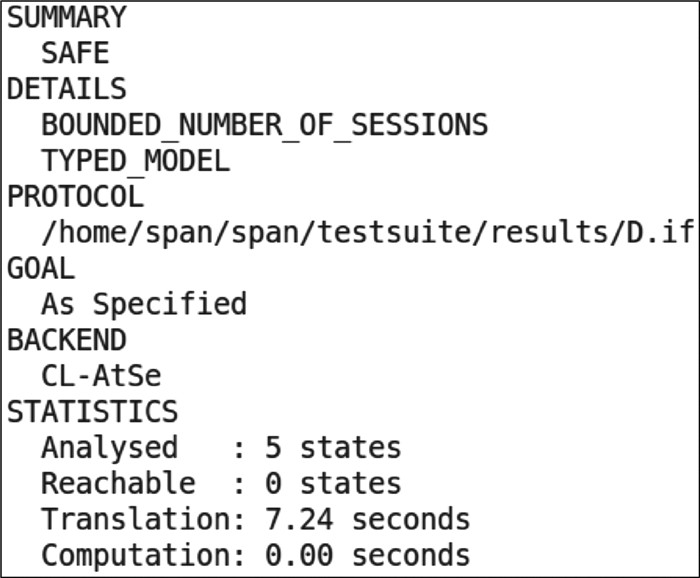Click the 'Analysed' statistics label
The width and height of the screenshot is (700, 578).
(x=109, y=447)
